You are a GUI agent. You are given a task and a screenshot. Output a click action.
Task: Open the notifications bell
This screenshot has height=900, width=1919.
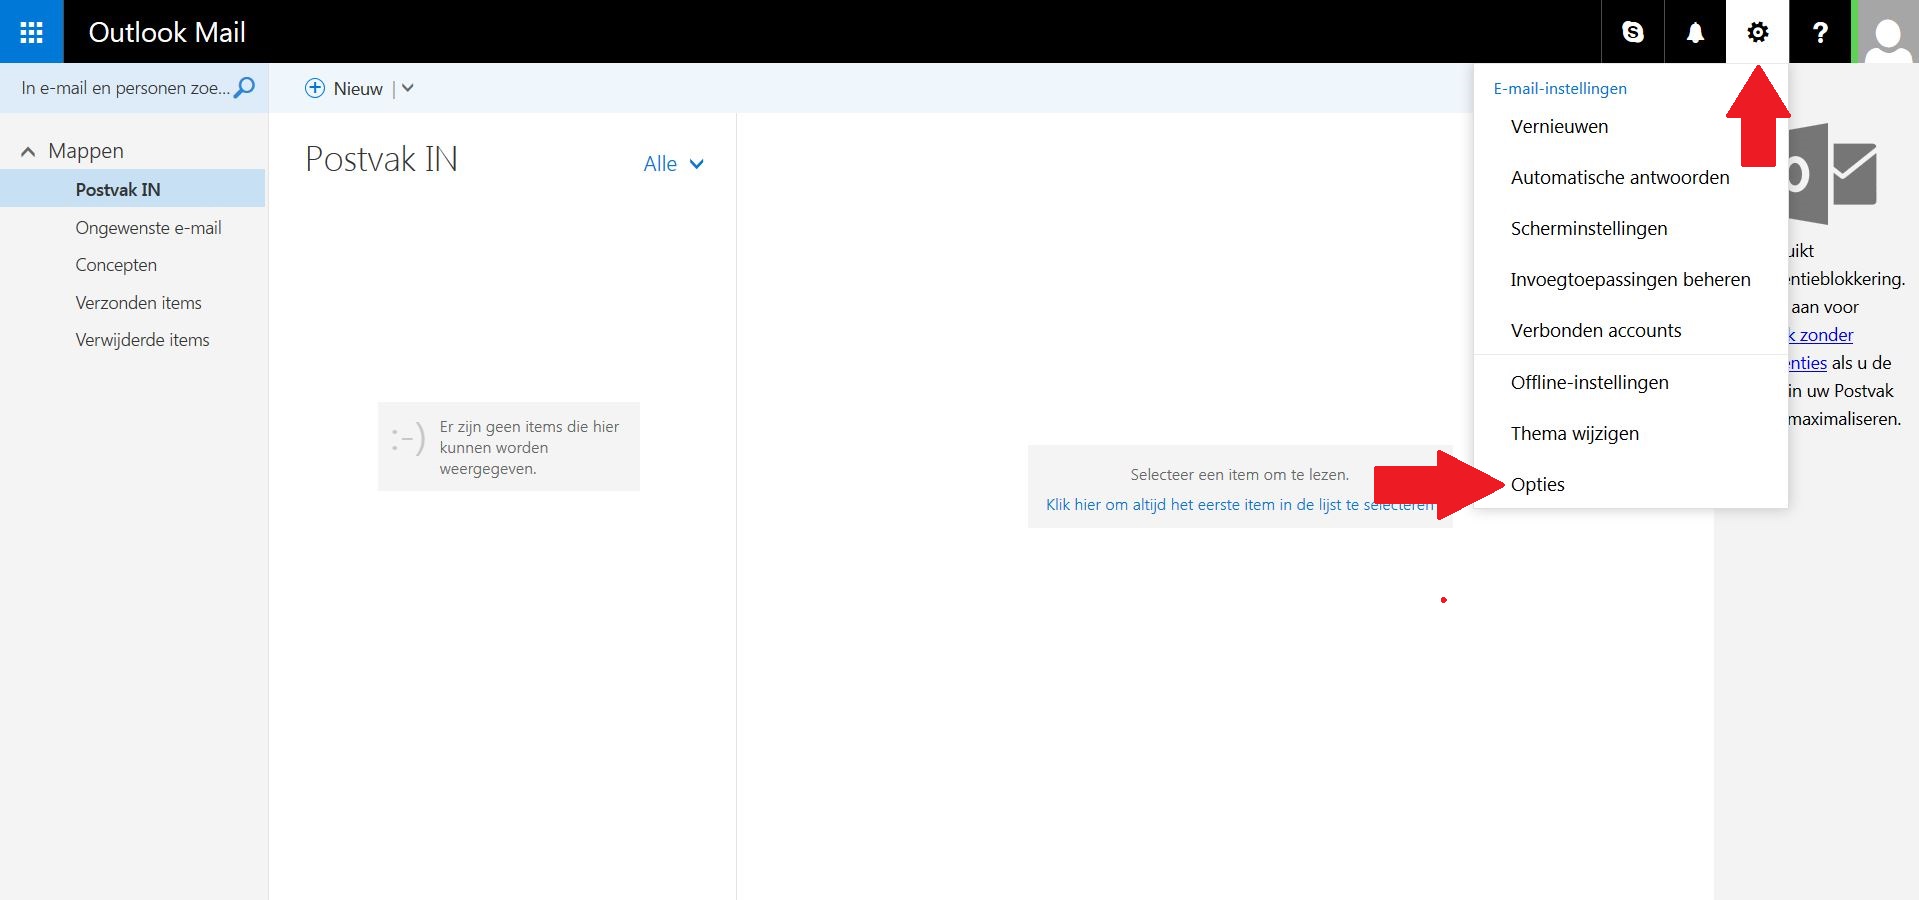coord(1695,32)
